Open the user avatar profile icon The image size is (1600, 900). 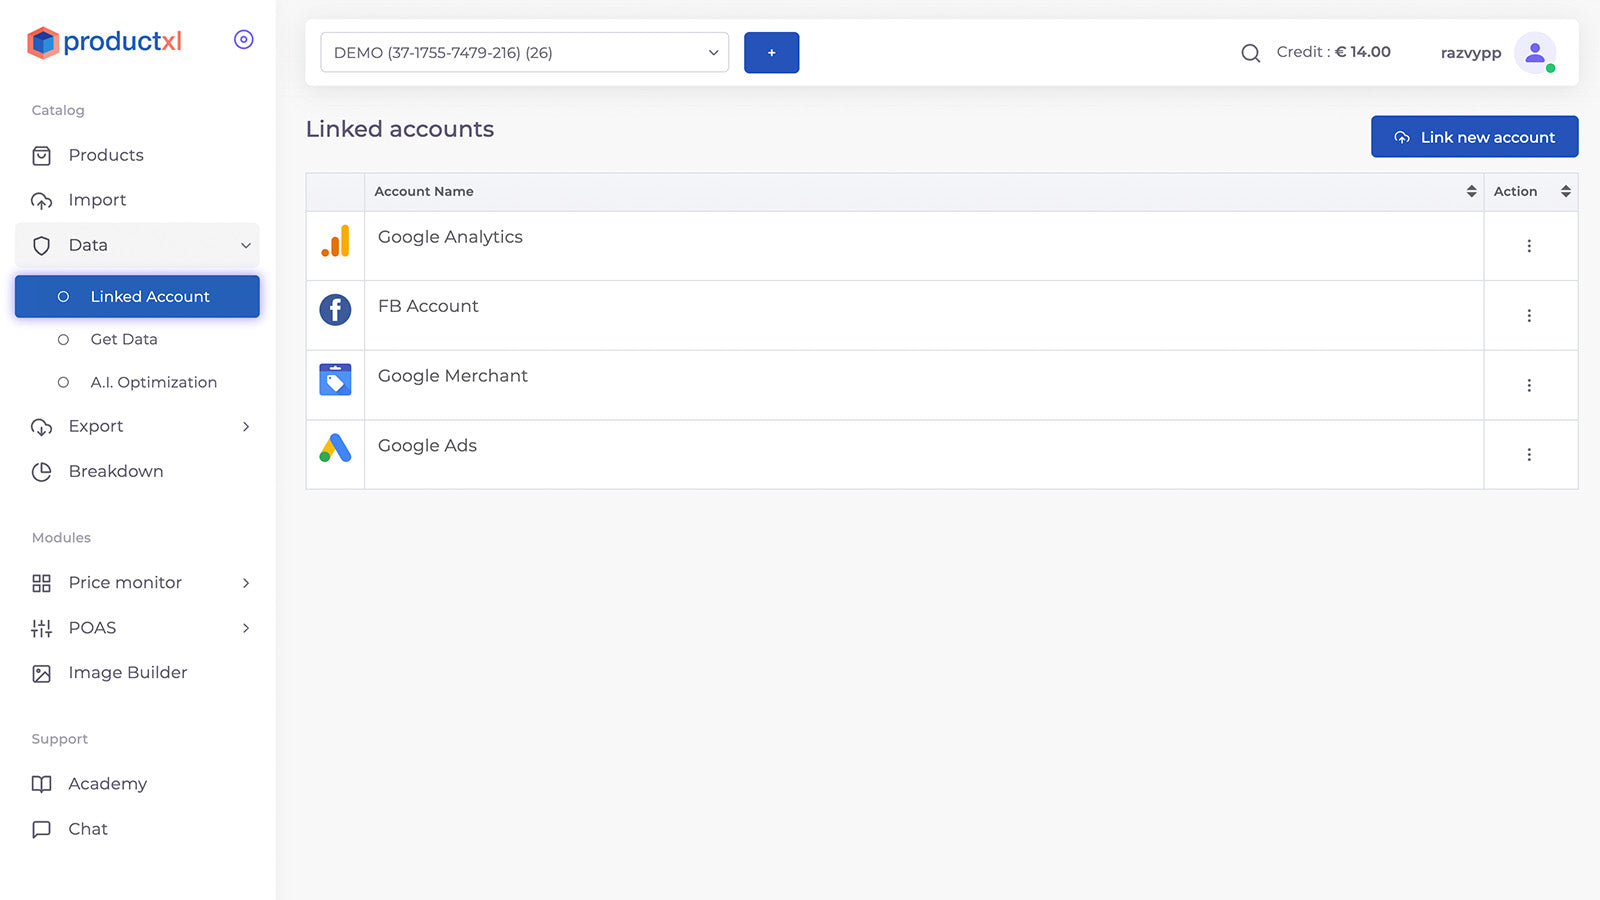pyautogui.click(x=1535, y=53)
